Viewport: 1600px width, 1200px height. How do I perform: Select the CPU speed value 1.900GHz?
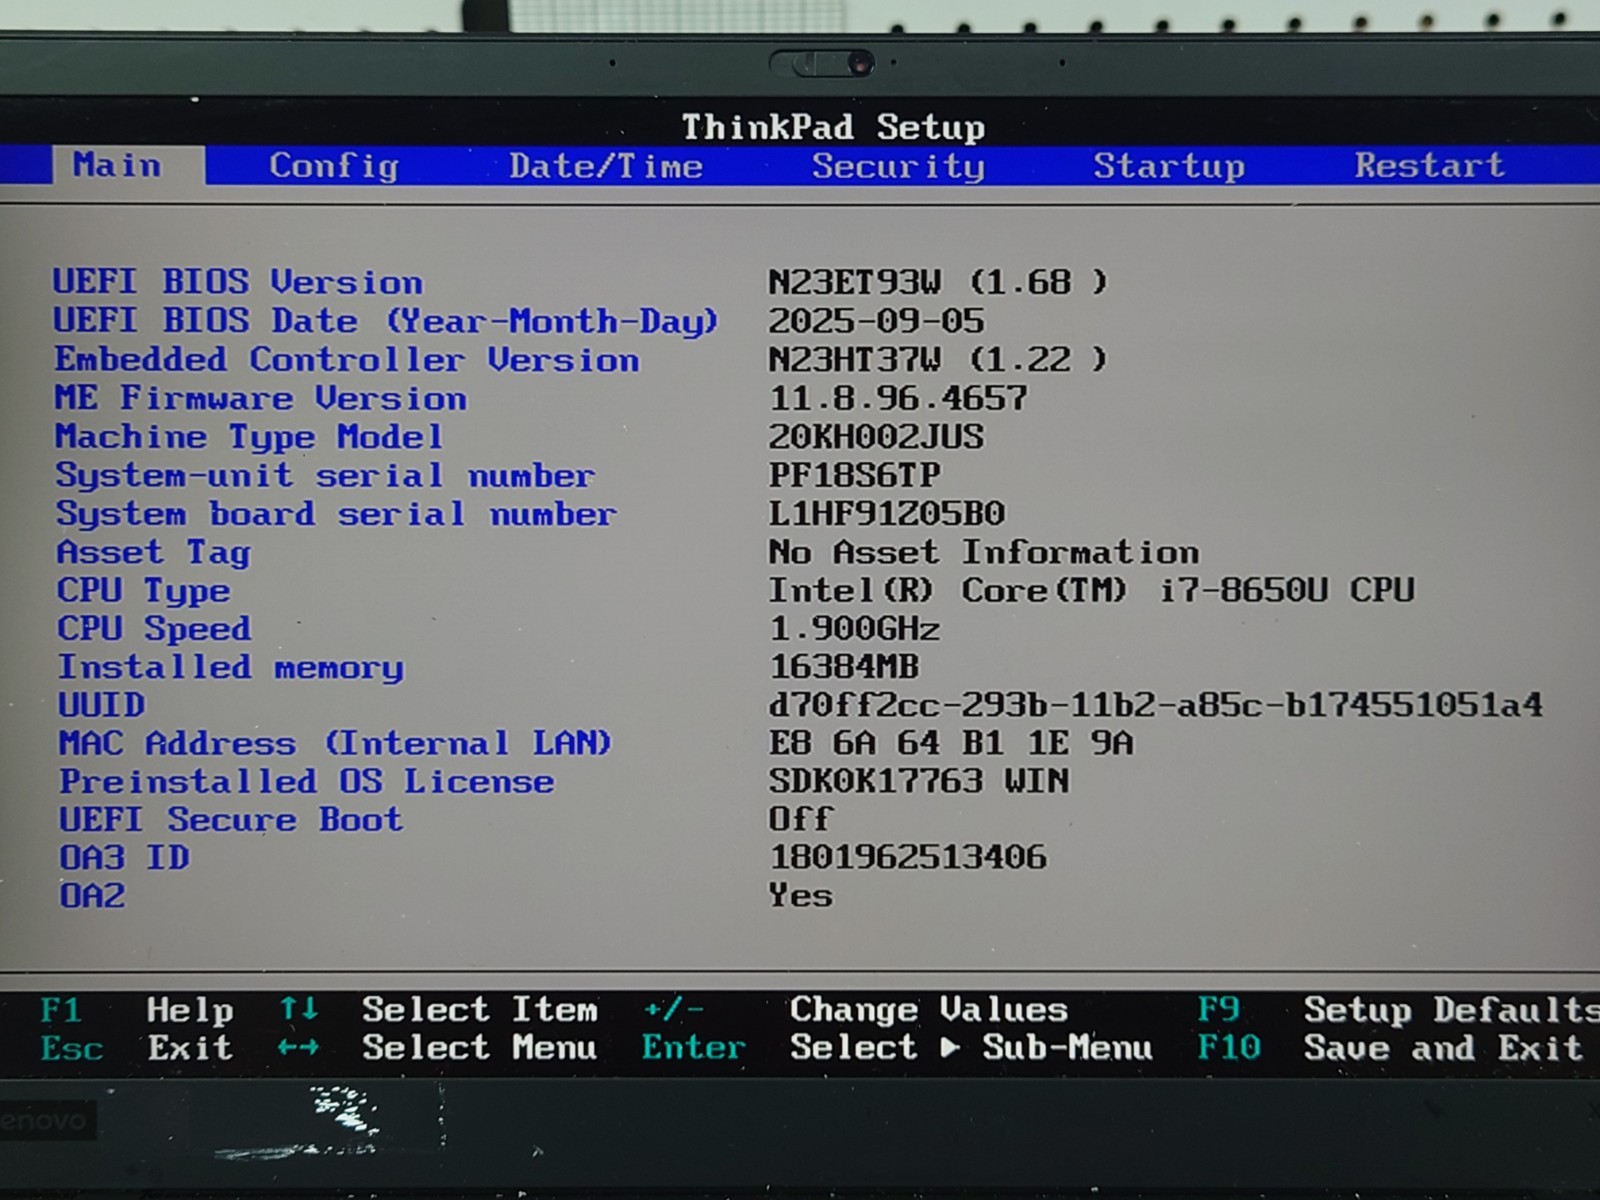pyautogui.click(x=855, y=629)
